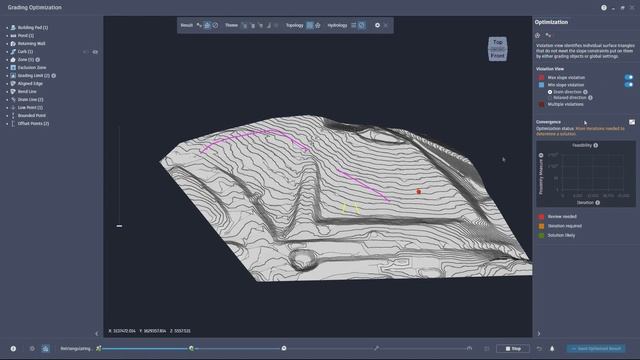Click undo icon in bottom bar
This screenshot has width=640, height=360.
[x=539, y=349]
